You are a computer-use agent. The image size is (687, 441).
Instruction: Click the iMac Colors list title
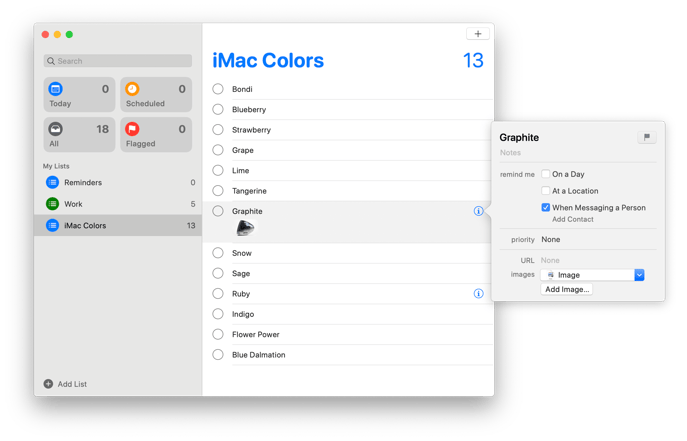268,60
